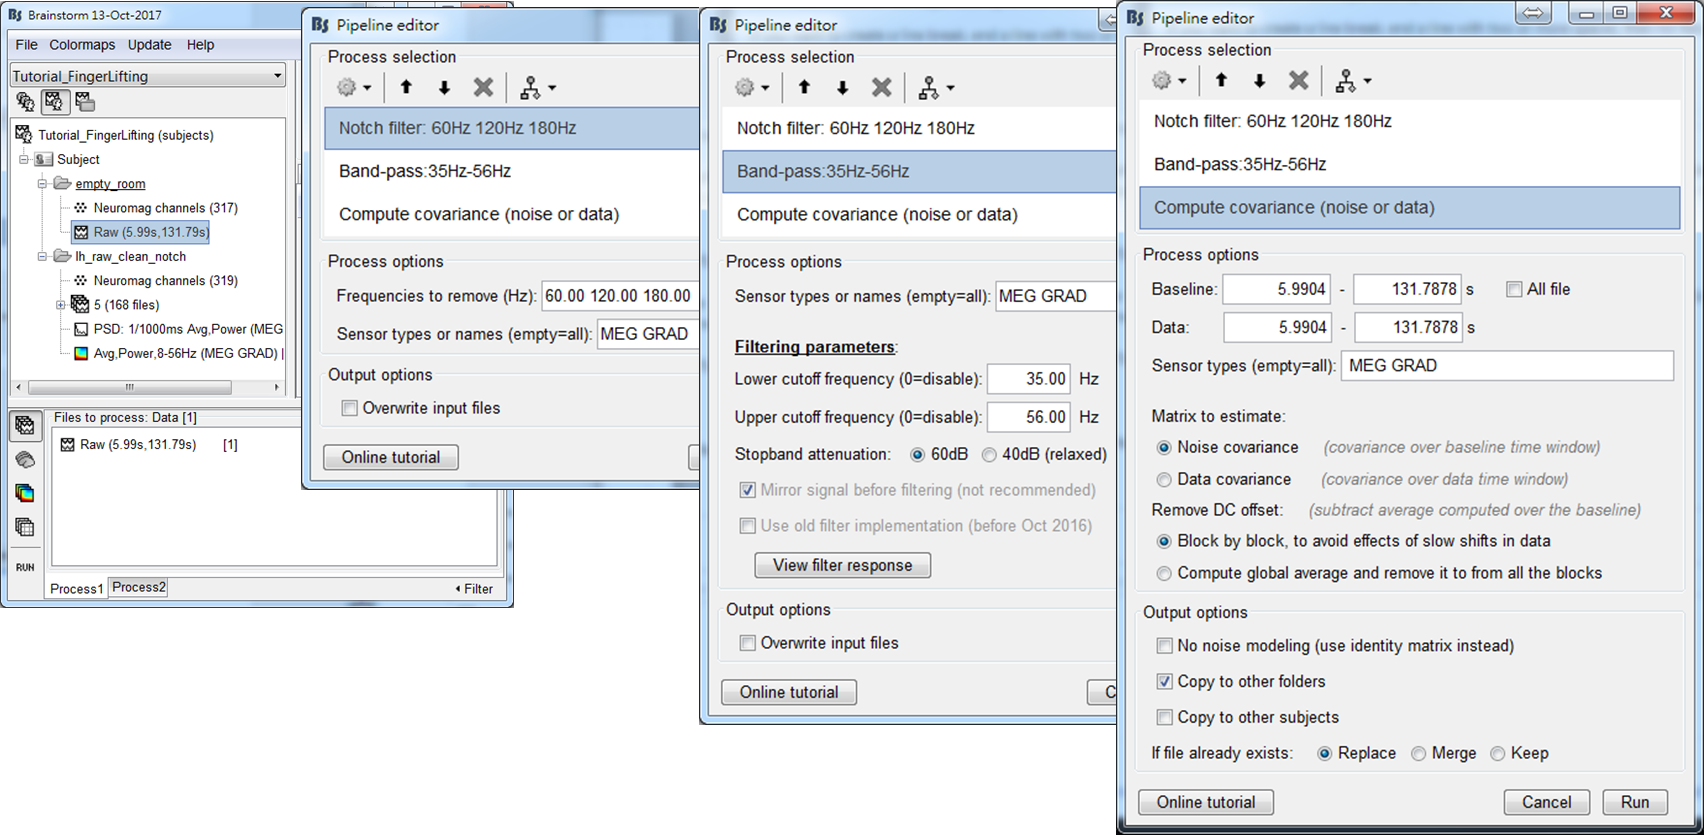
Task: Choose Block by block DC offset removal
Action: [x=1163, y=541]
